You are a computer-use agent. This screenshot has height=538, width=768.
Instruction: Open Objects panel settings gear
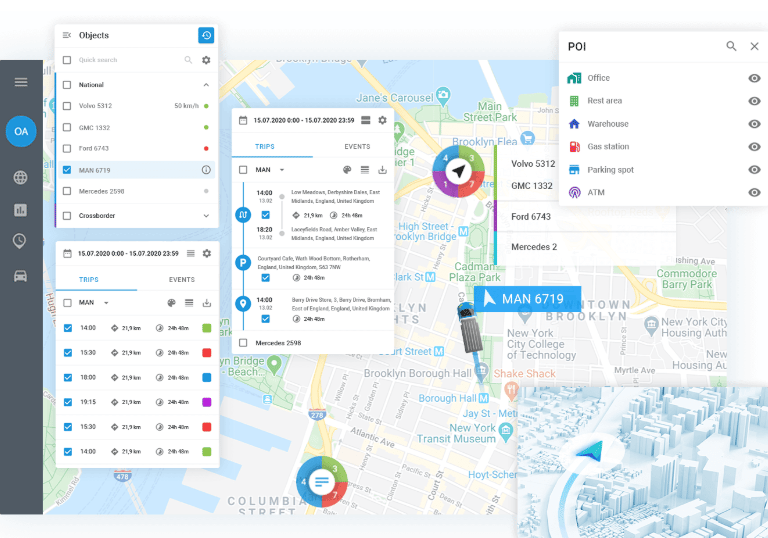[x=206, y=60]
